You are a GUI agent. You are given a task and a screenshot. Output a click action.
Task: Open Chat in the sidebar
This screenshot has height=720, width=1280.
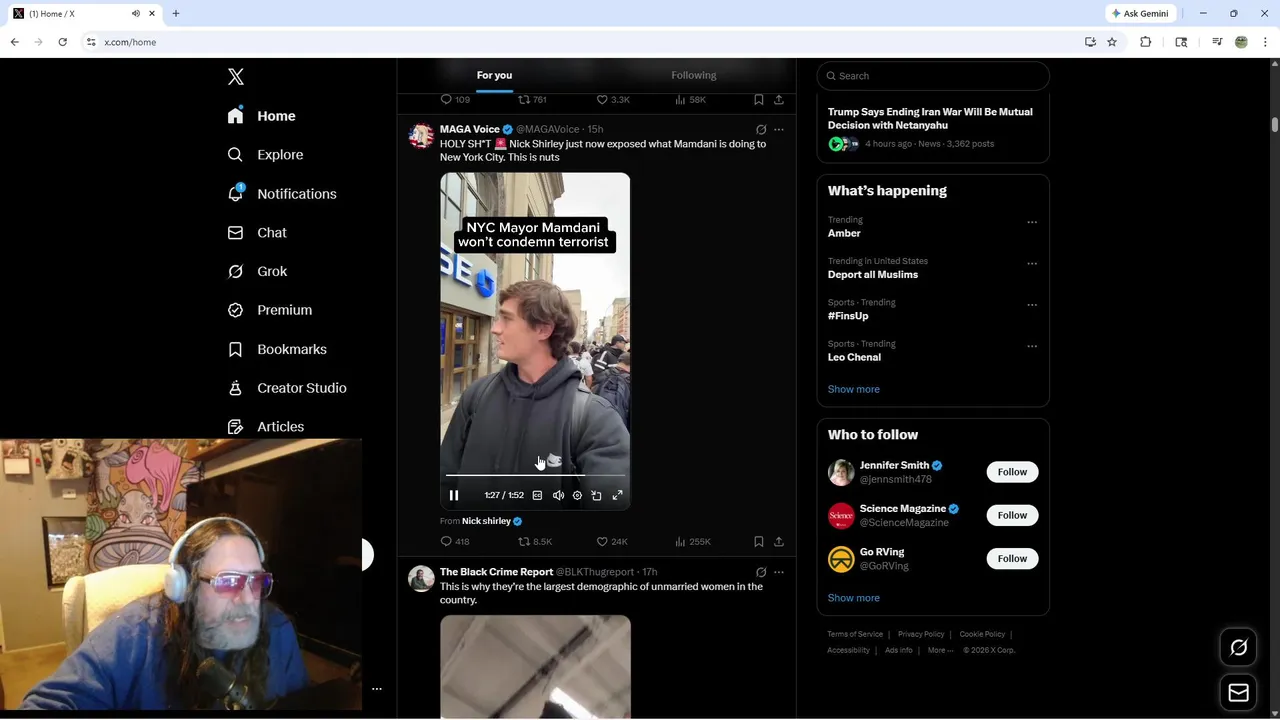tap(257, 233)
